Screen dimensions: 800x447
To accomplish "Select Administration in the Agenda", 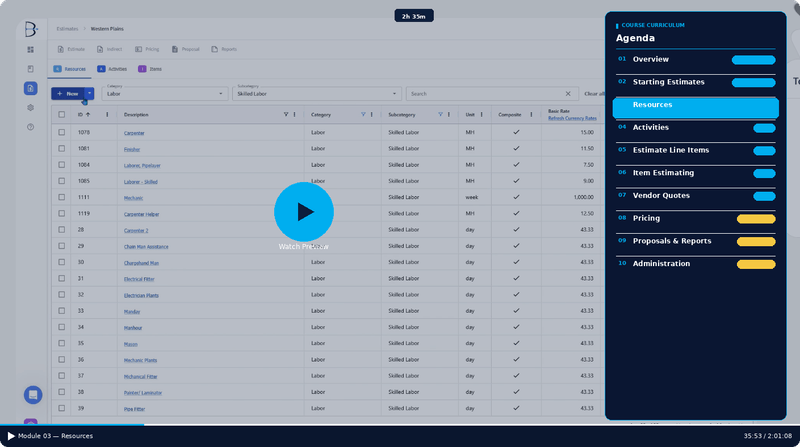I will (695, 264).
